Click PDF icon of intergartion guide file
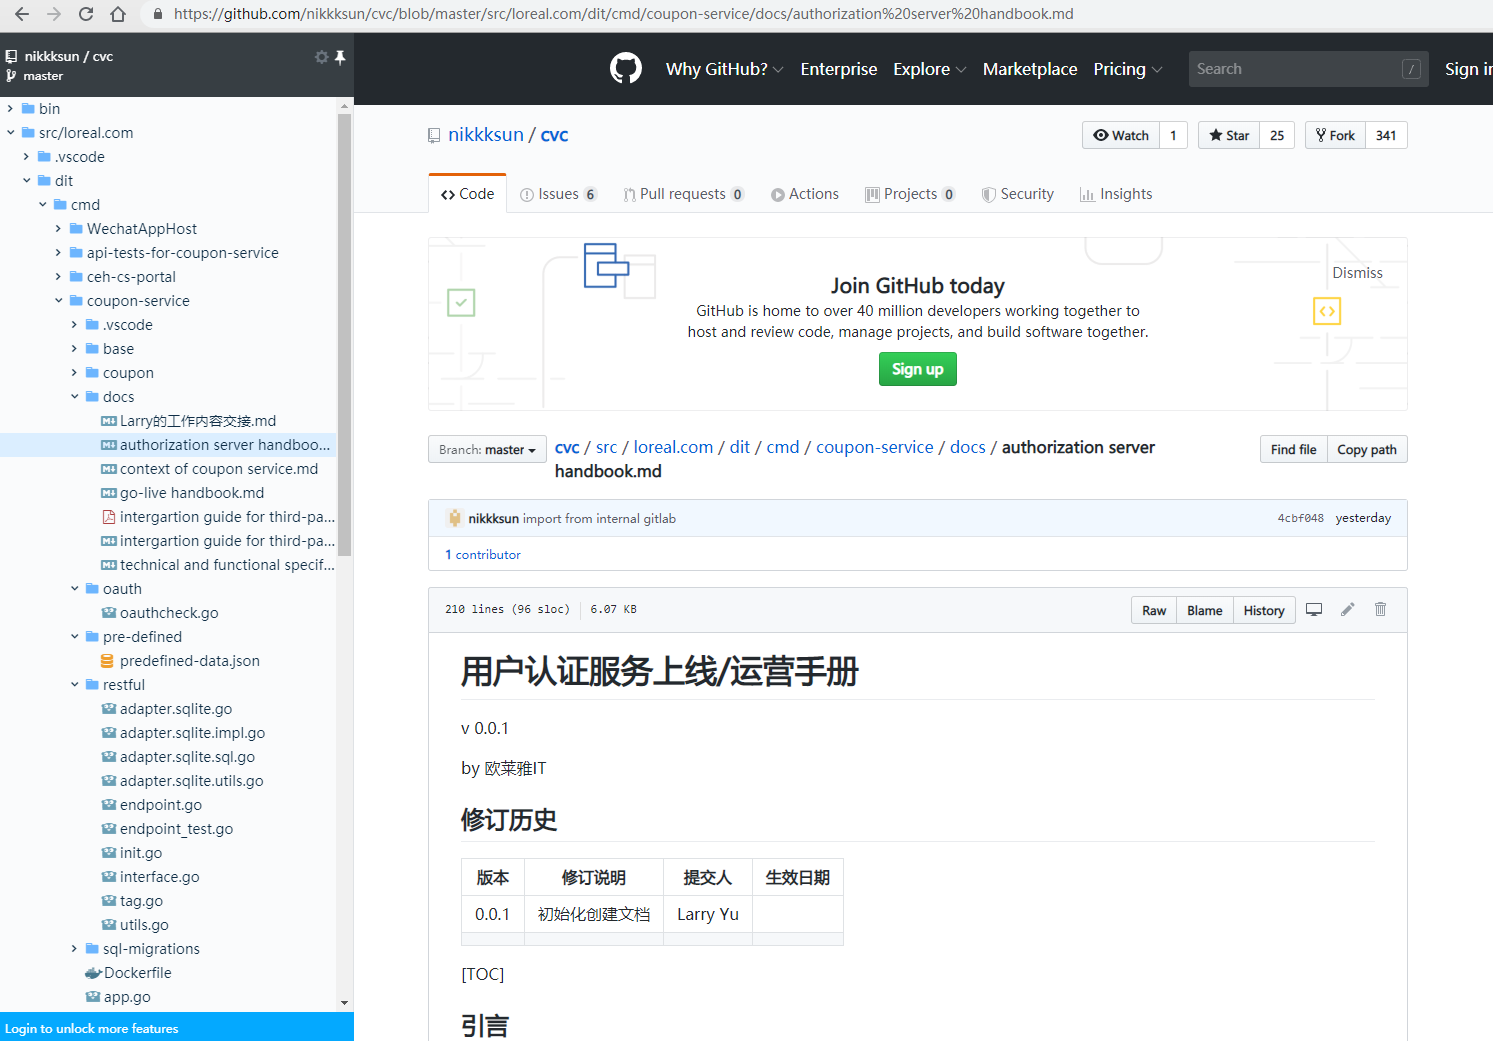The image size is (1493, 1041). click(109, 517)
